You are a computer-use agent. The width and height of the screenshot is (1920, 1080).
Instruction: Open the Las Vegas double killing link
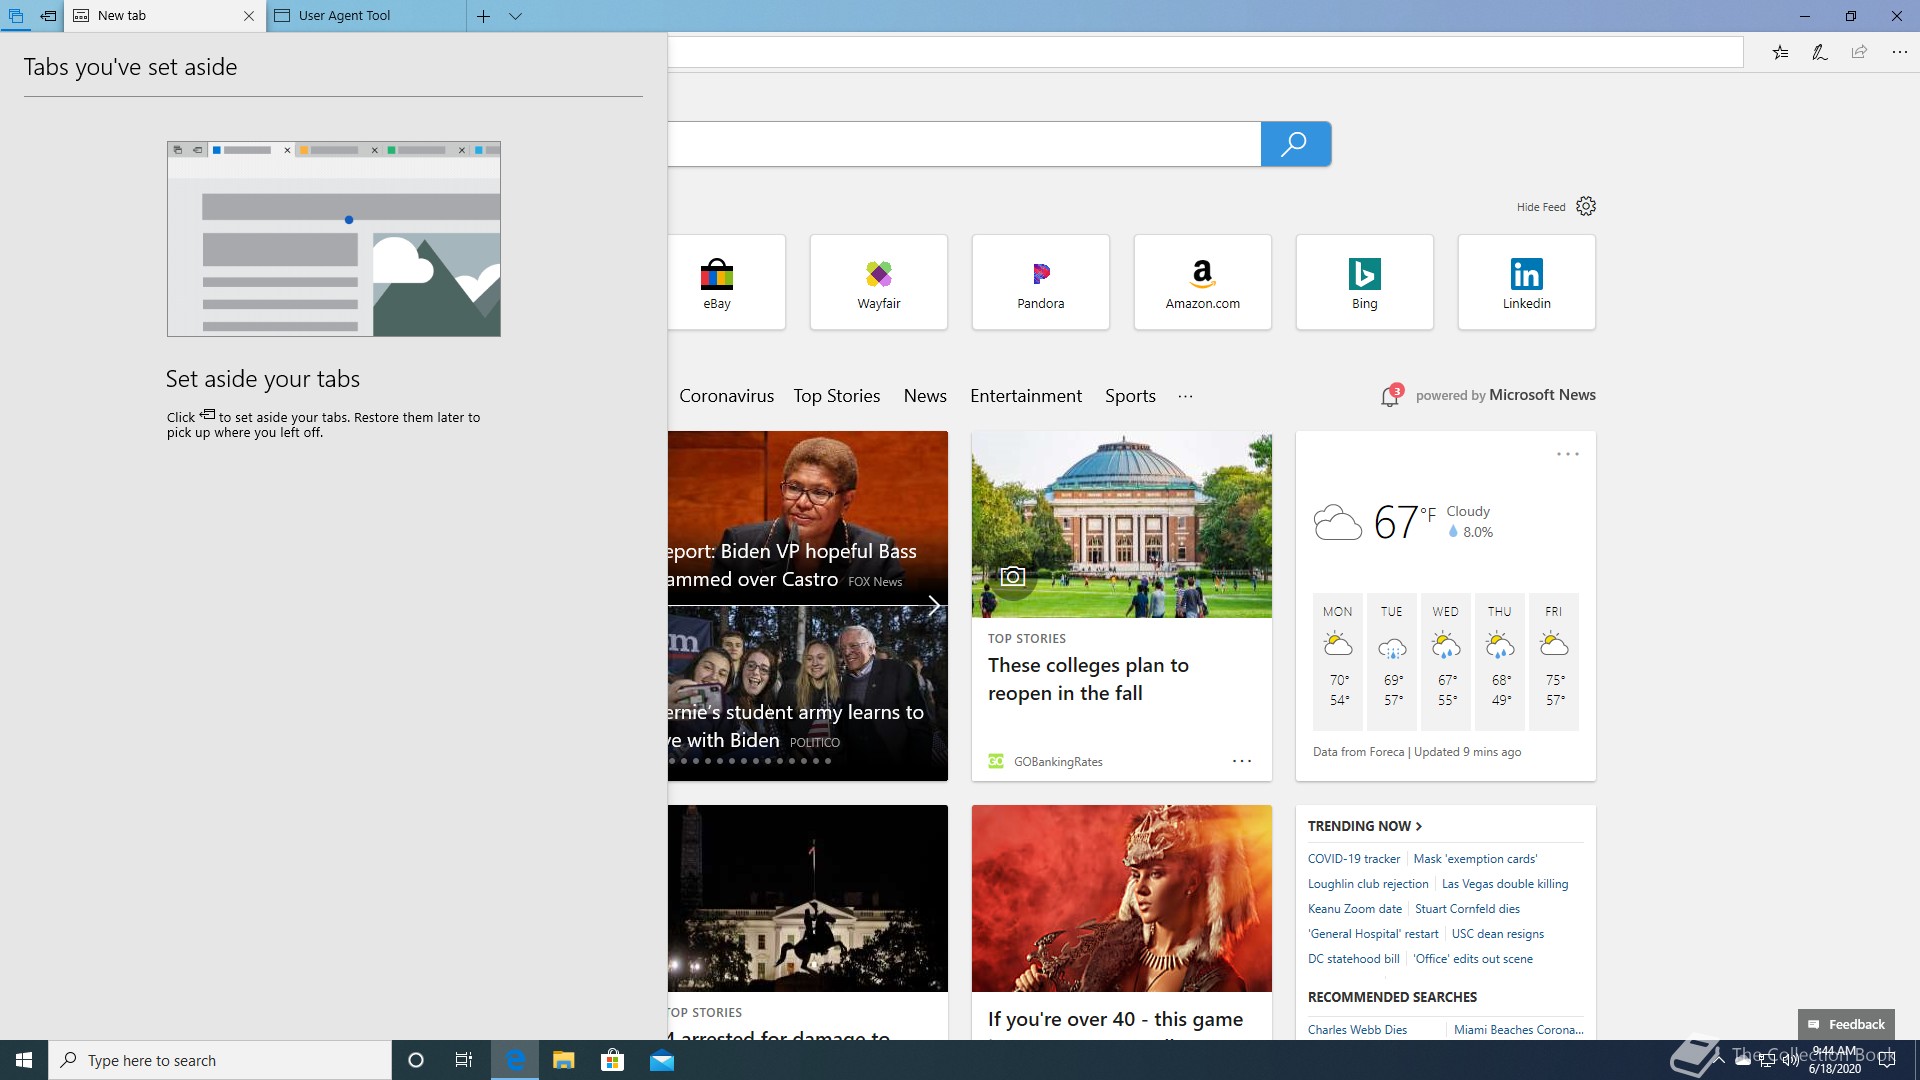1504,884
